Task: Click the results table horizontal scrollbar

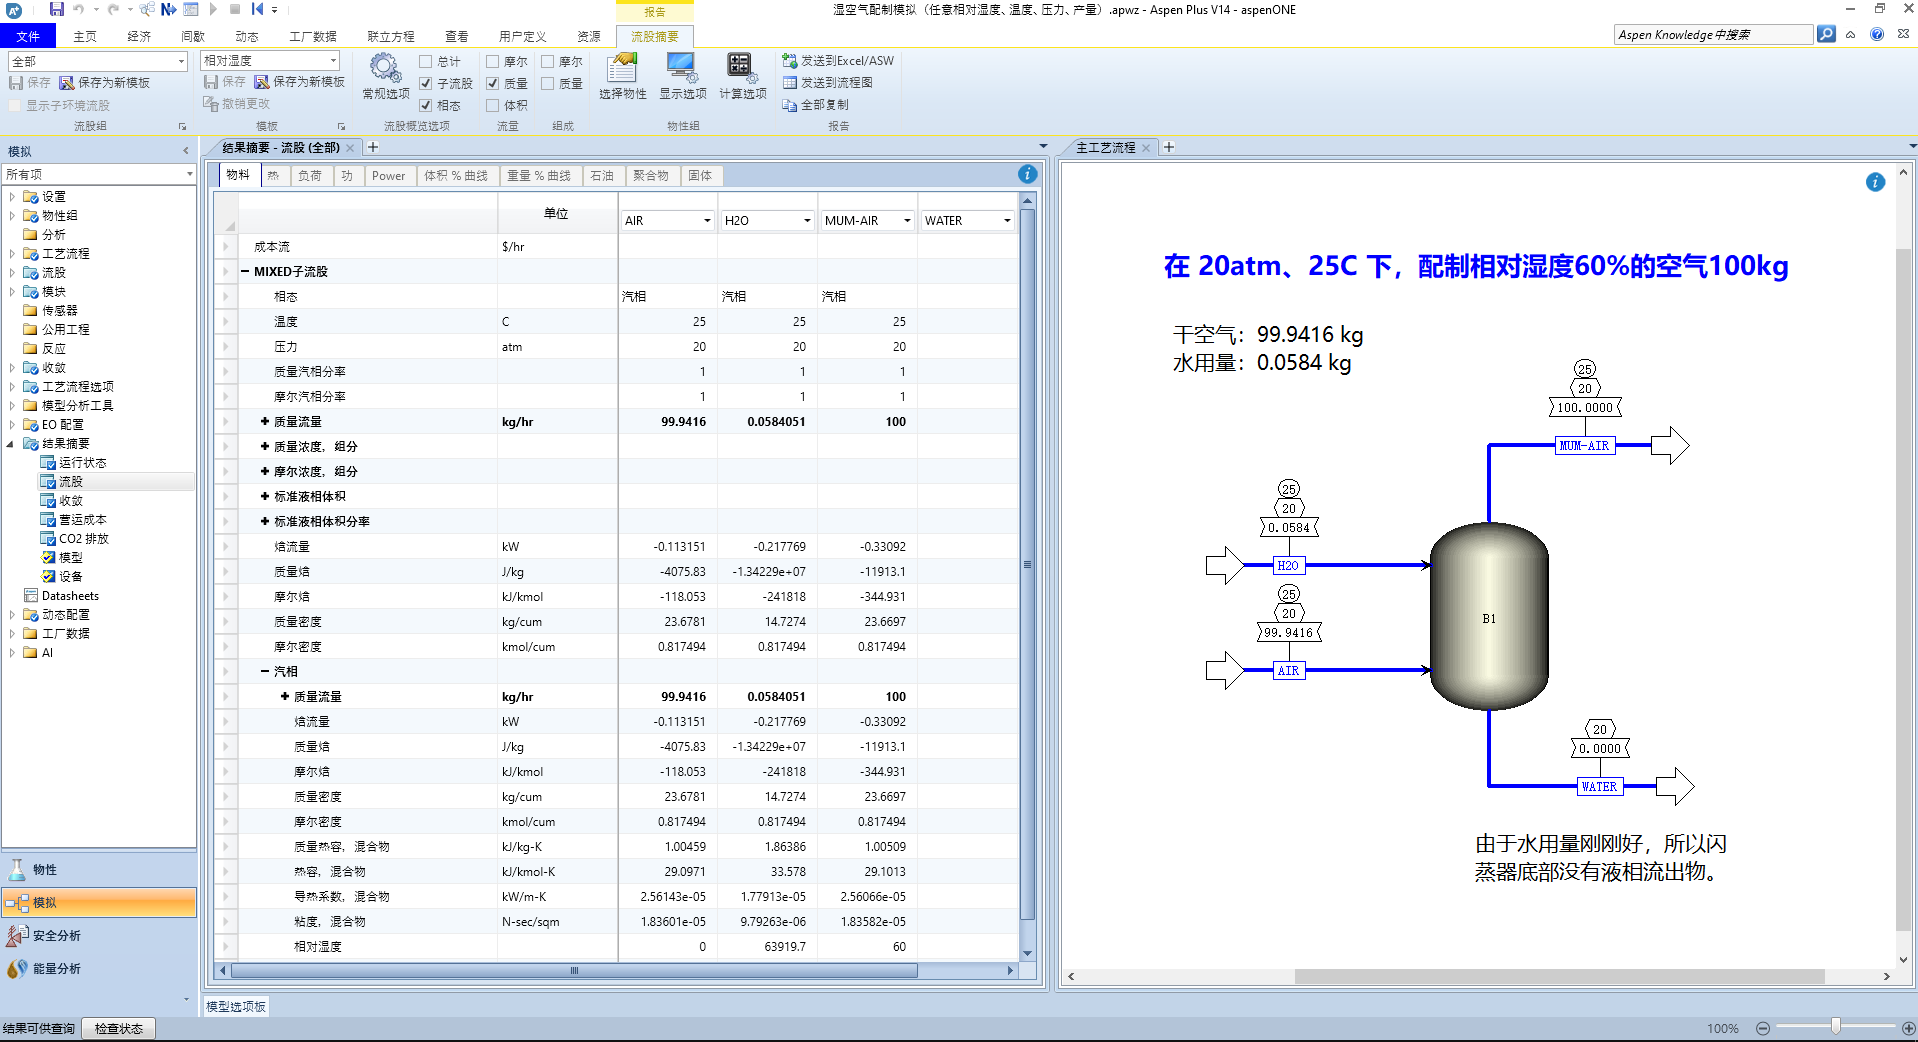Action: click(x=574, y=970)
